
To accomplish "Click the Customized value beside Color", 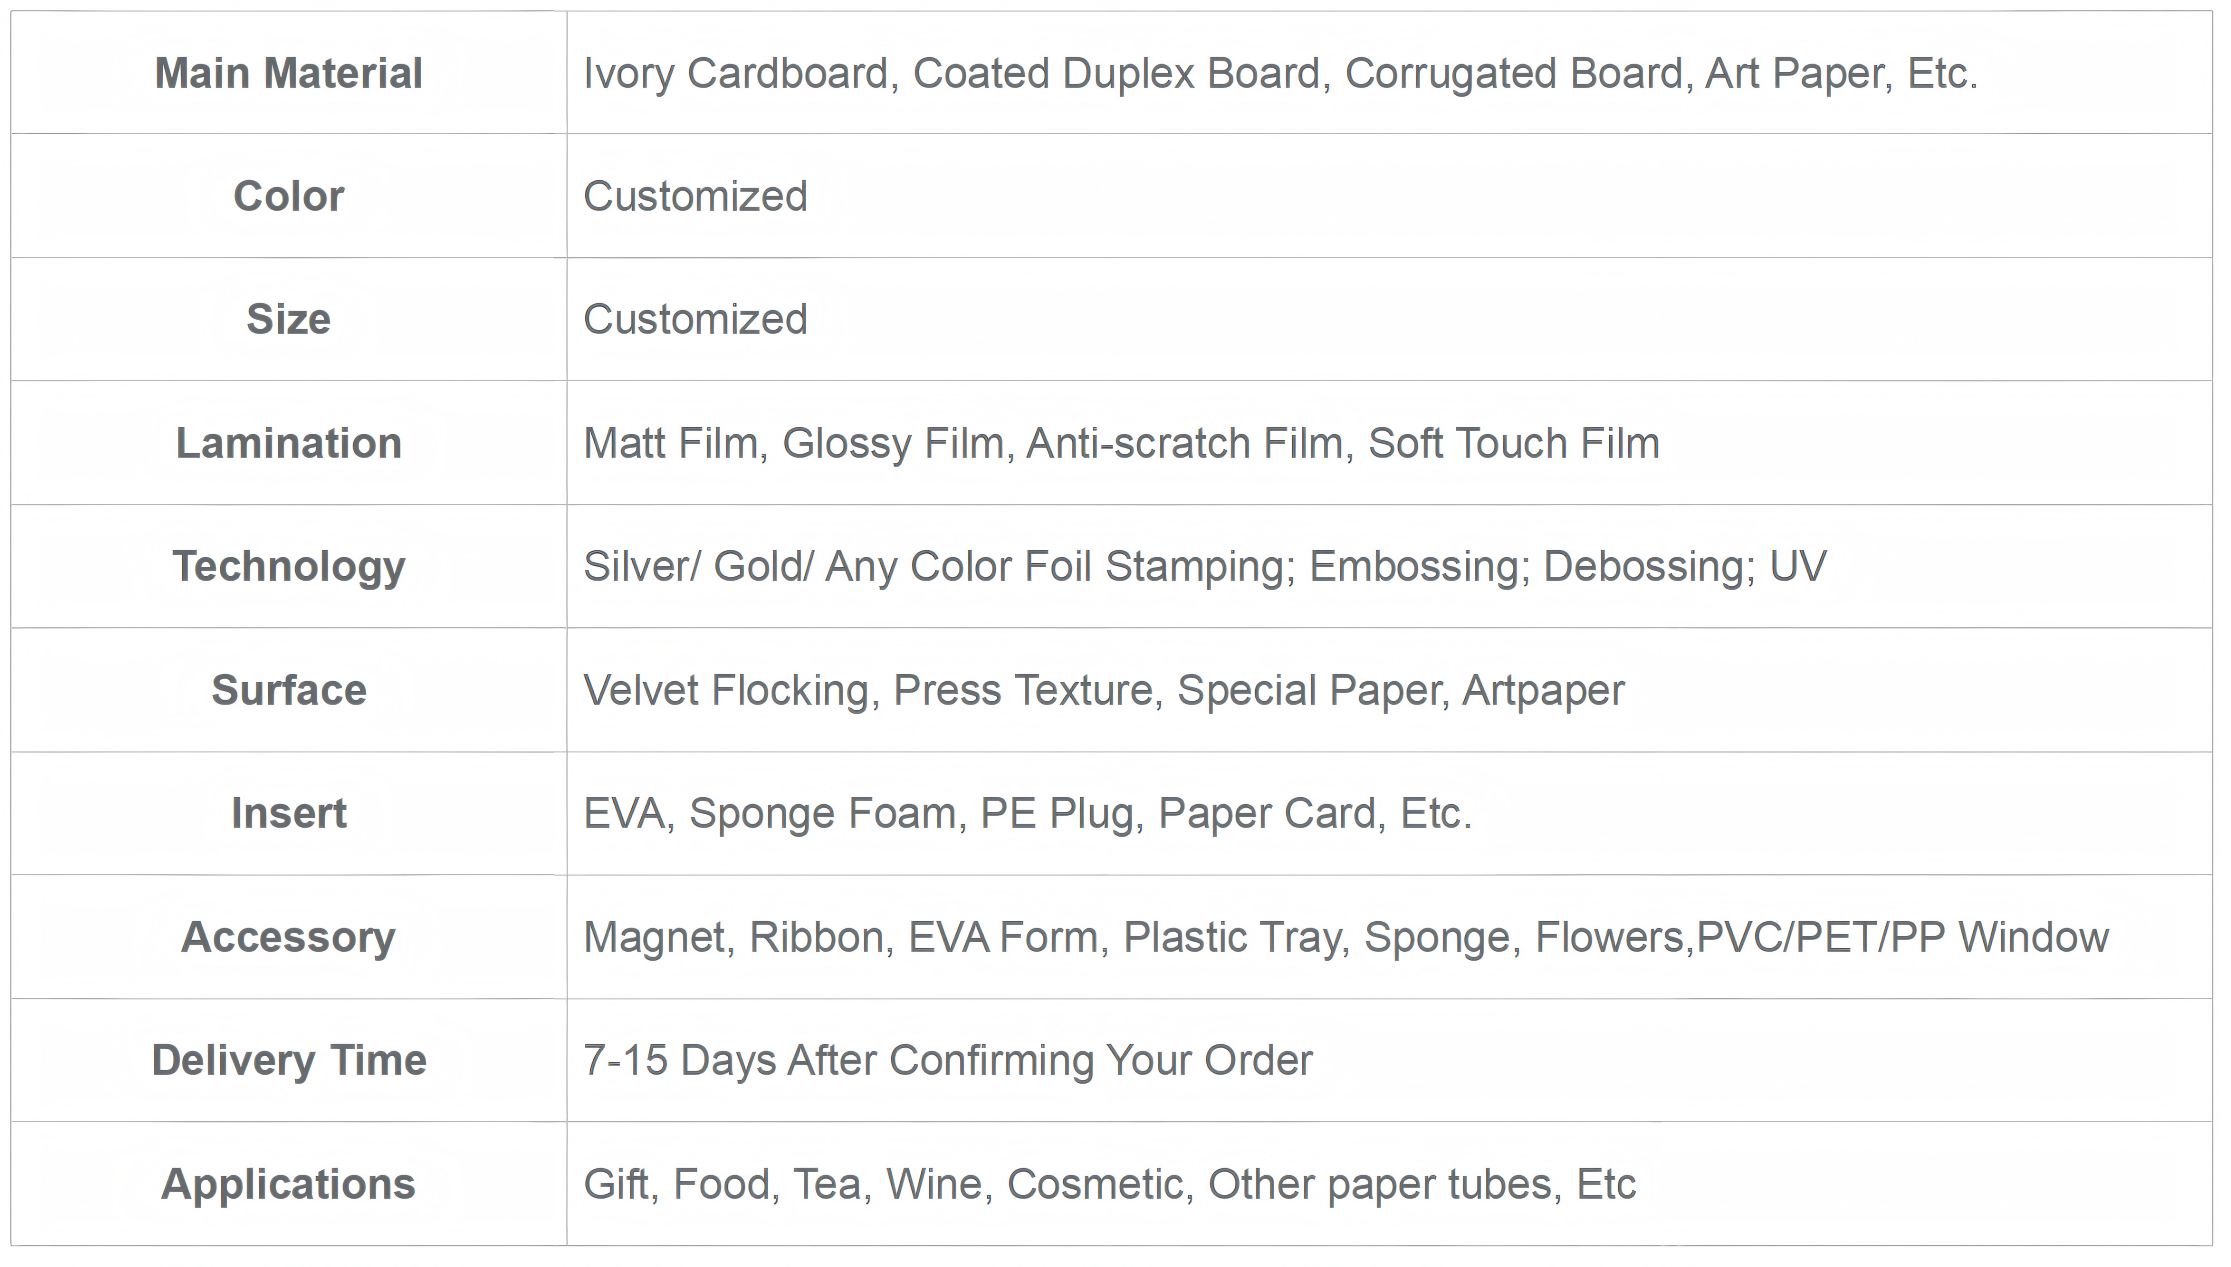I will coord(695,196).
